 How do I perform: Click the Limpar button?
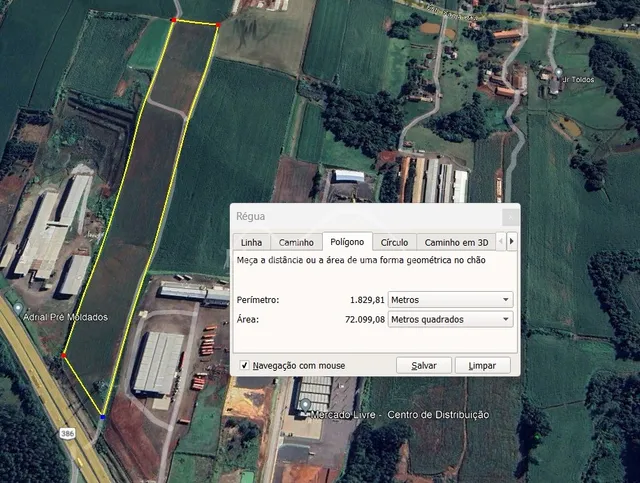click(x=482, y=365)
